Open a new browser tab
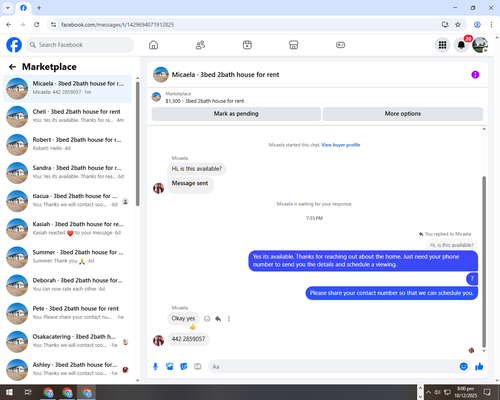Screen dimensions: 500x400 pyautogui.click(x=39, y=8)
